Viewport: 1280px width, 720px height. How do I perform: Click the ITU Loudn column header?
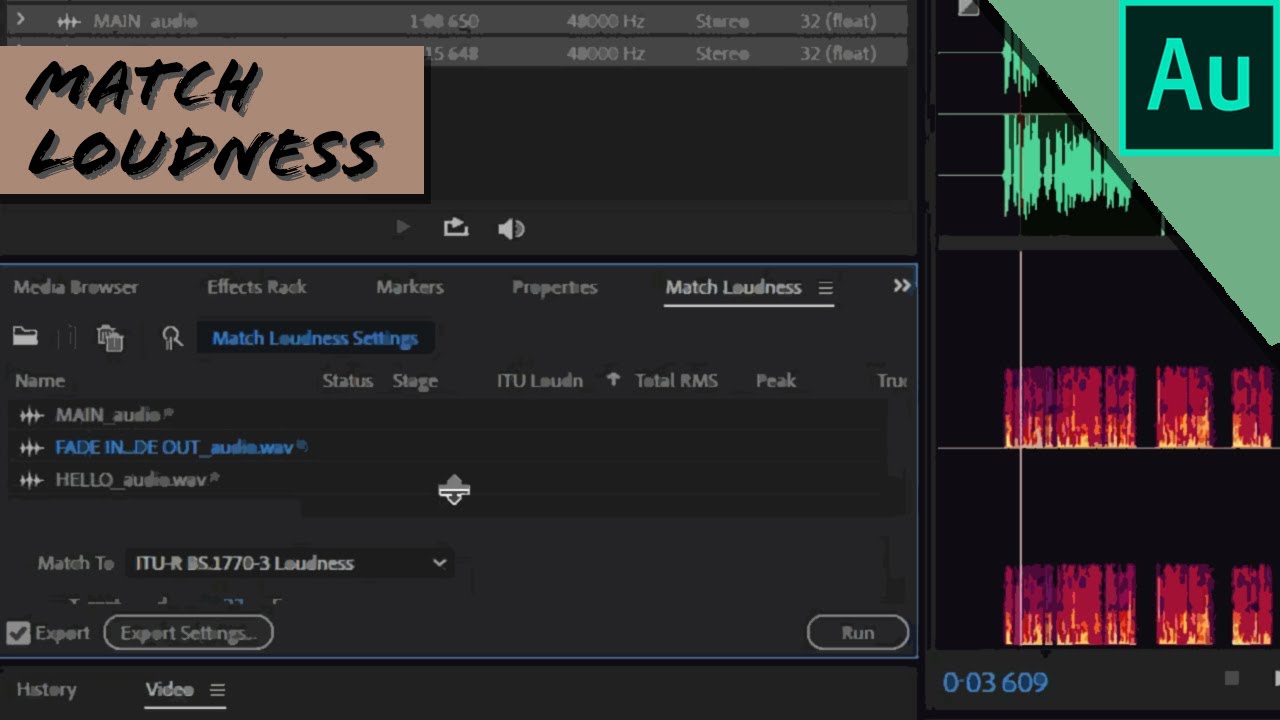tap(540, 381)
